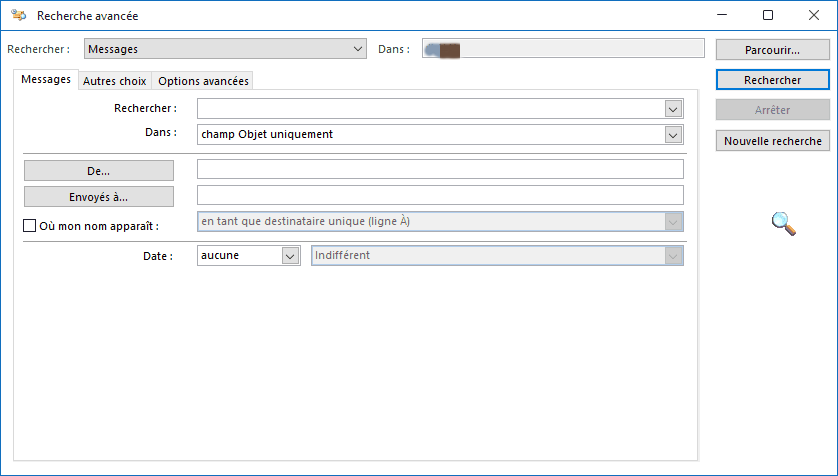Open the Rechercher text field dropdown arrow
Viewport: 838px width, 476px height.
[673, 109]
